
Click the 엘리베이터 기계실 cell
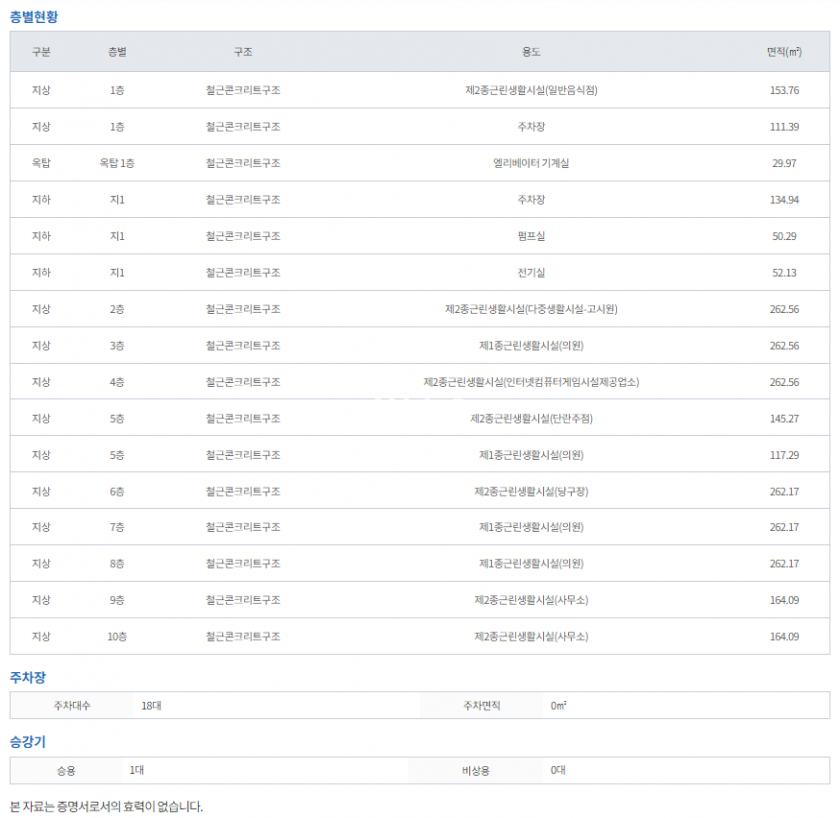tap(531, 163)
